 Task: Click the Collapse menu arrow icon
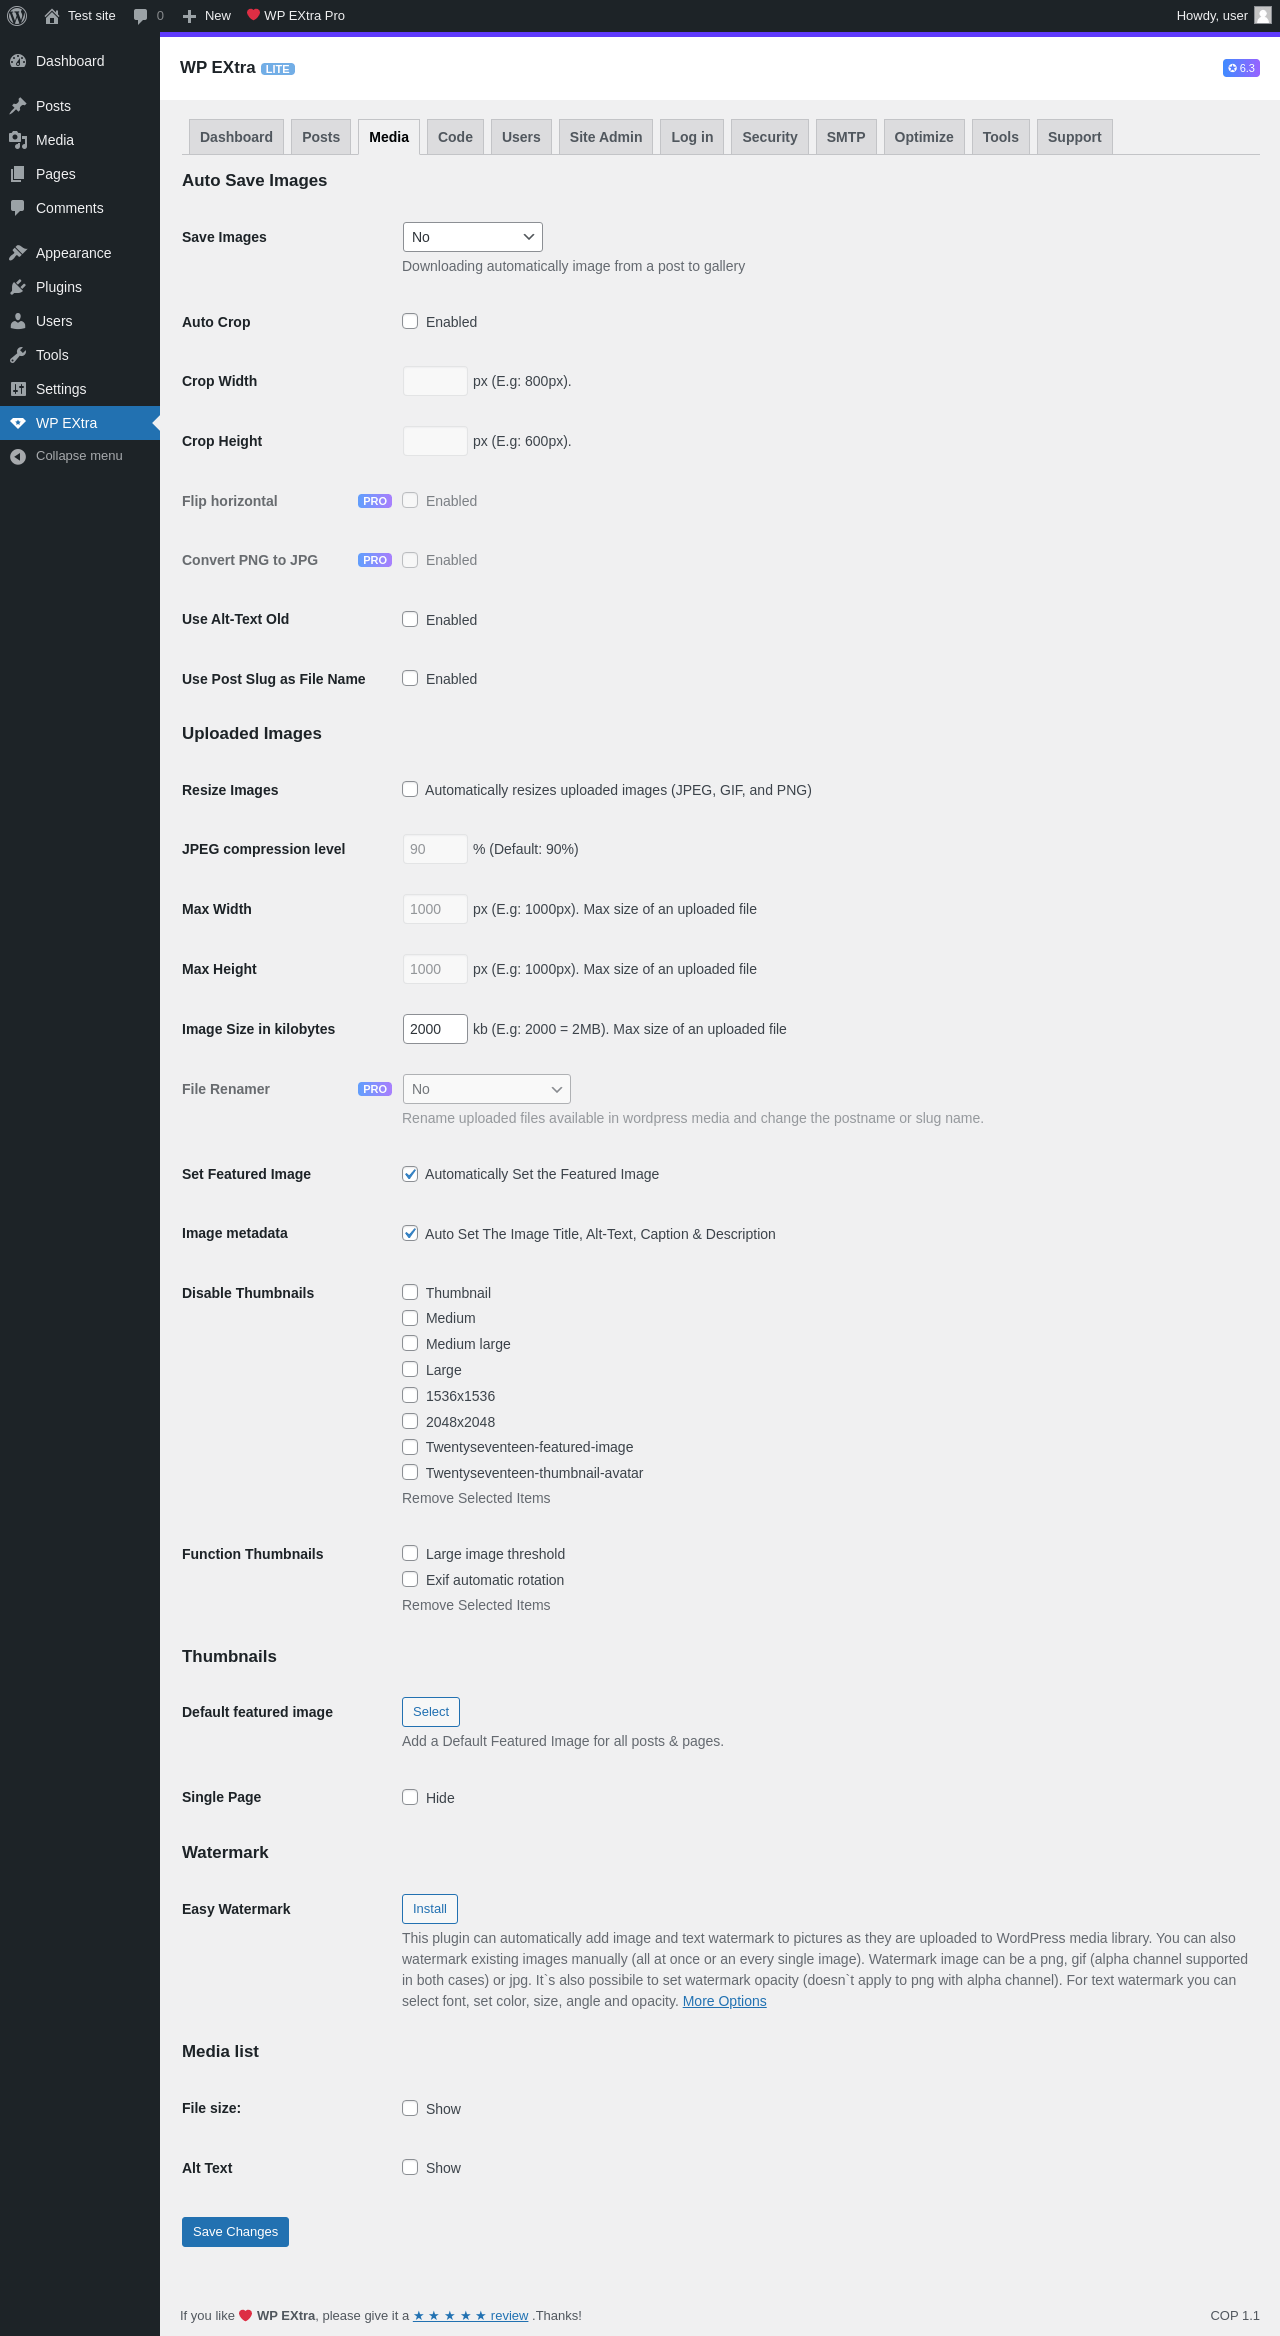pyautogui.click(x=18, y=456)
